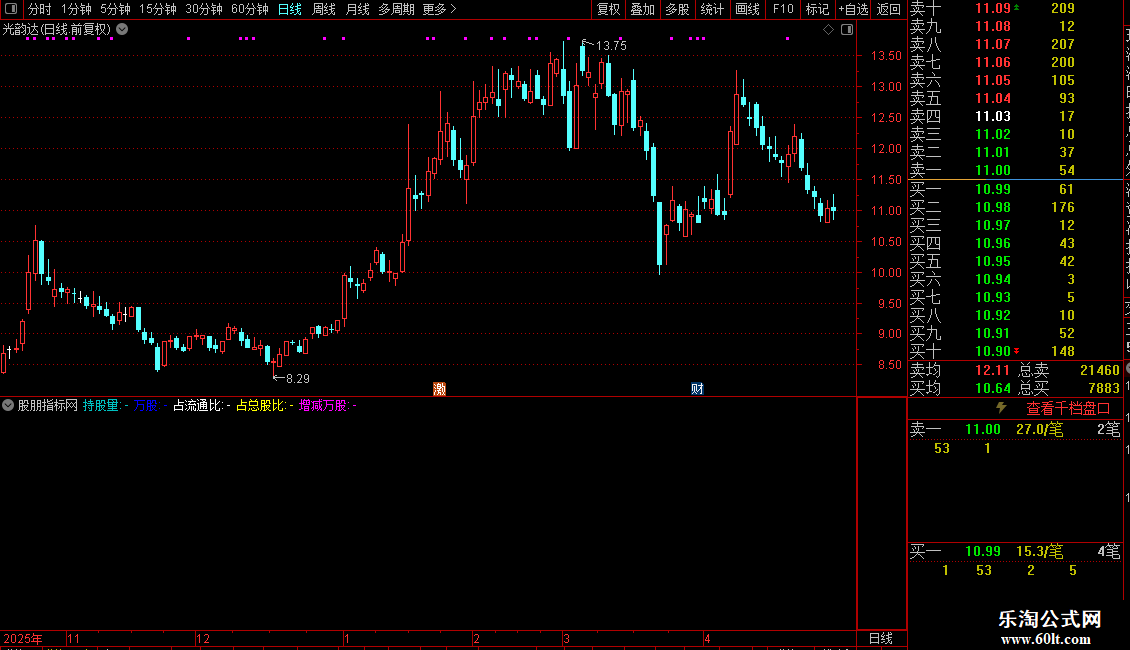This screenshot has width=1130, height=650.
Task: Click the 标记 mark button
Action: coord(817,9)
